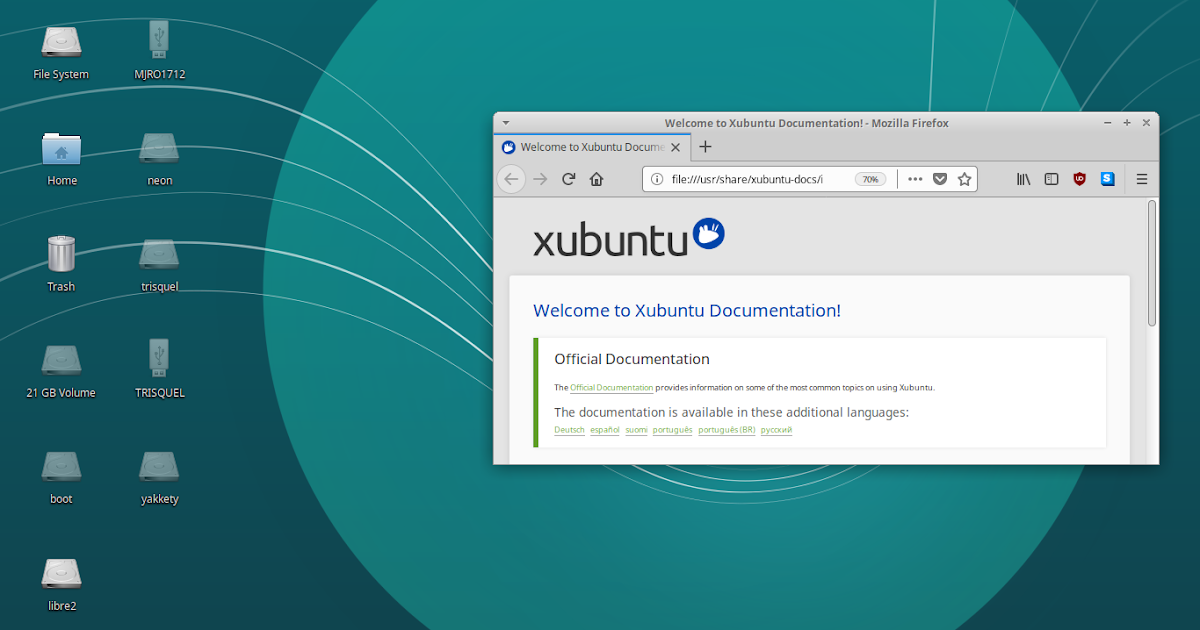Image resolution: width=1200 pixels, height=630 pixels.
Task: Select the TRISQUEL USB drive icon
Action: [159, 357]
